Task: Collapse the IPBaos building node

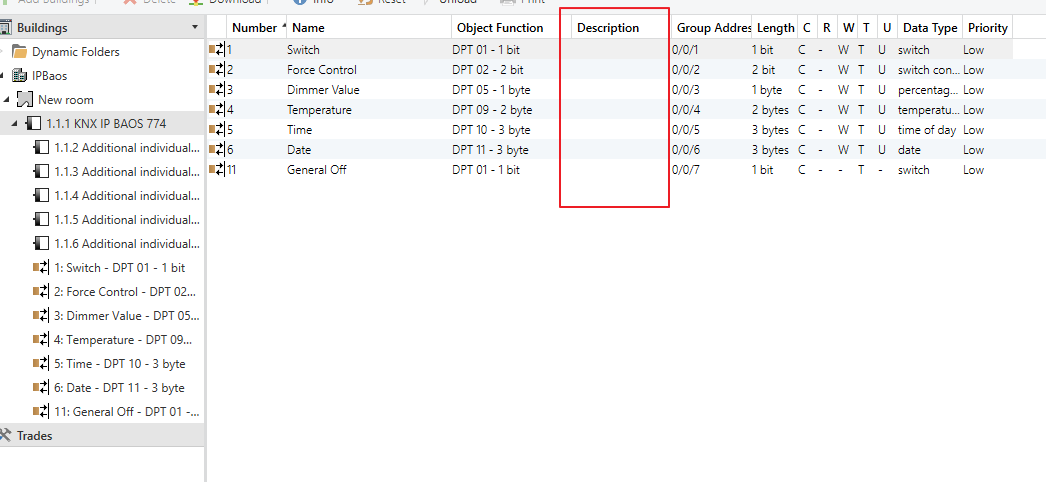Action: click(3, 76)
